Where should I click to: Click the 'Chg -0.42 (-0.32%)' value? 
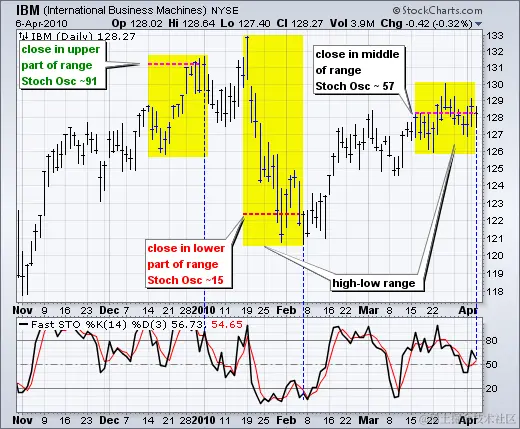pos(426,24)
